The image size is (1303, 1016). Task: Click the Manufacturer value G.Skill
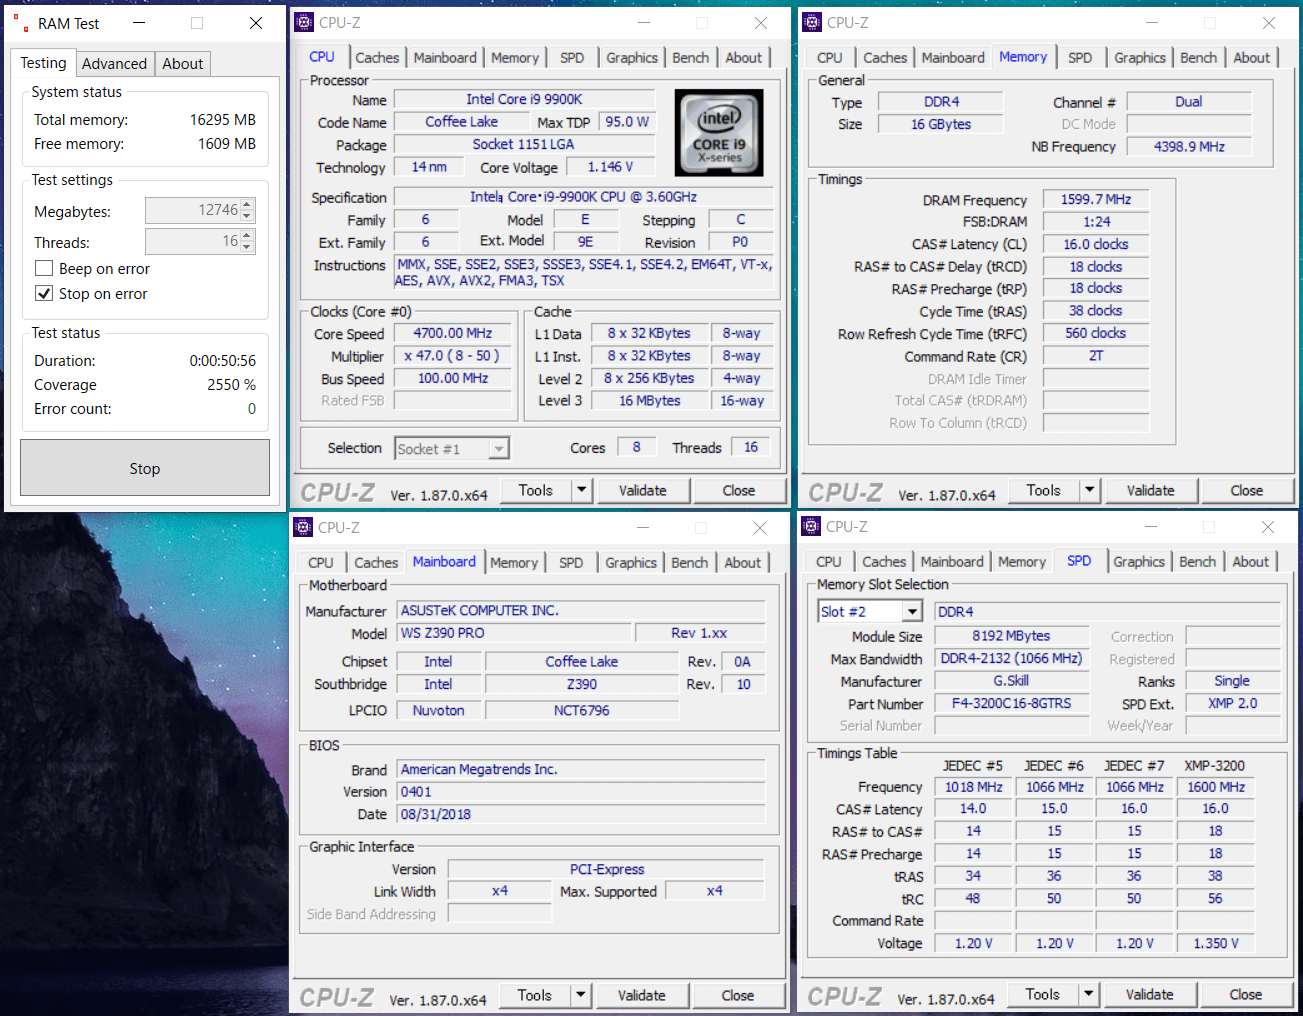[1011, 681]
